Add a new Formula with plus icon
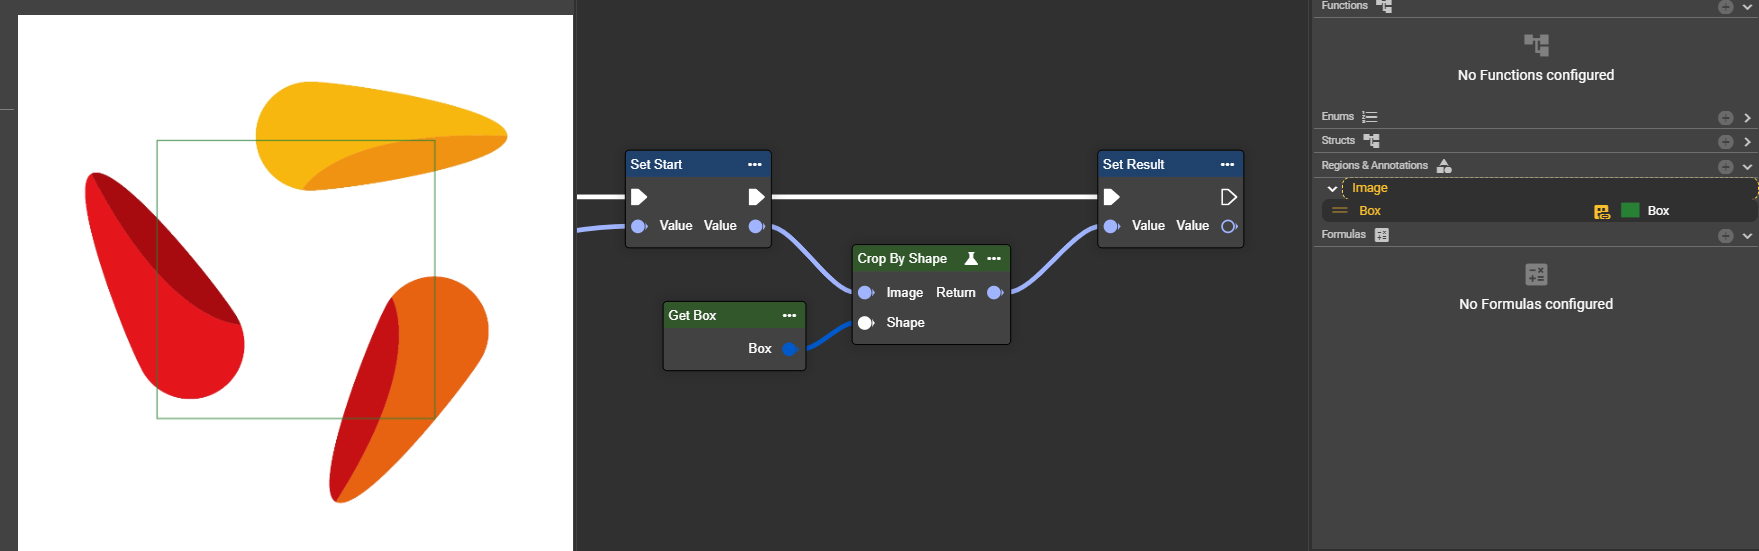Screen dimensions: 1759x551 (1725, 236)
